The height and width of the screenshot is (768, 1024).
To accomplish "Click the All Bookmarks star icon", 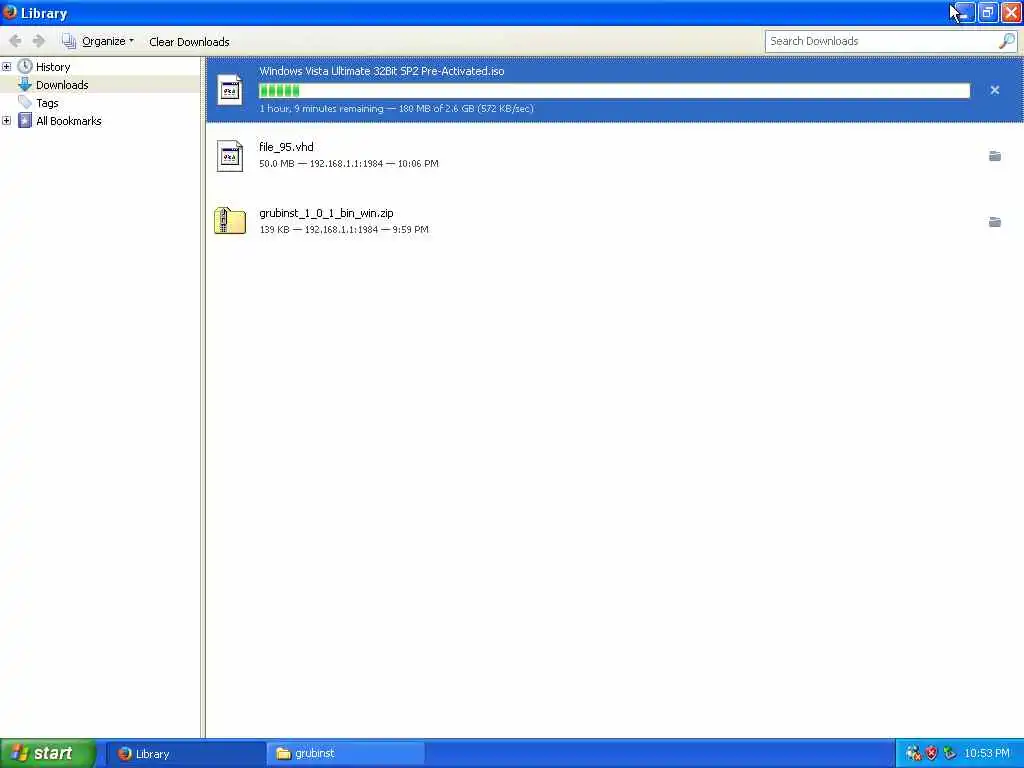I will pyautogui.click(x=25, y=120).
